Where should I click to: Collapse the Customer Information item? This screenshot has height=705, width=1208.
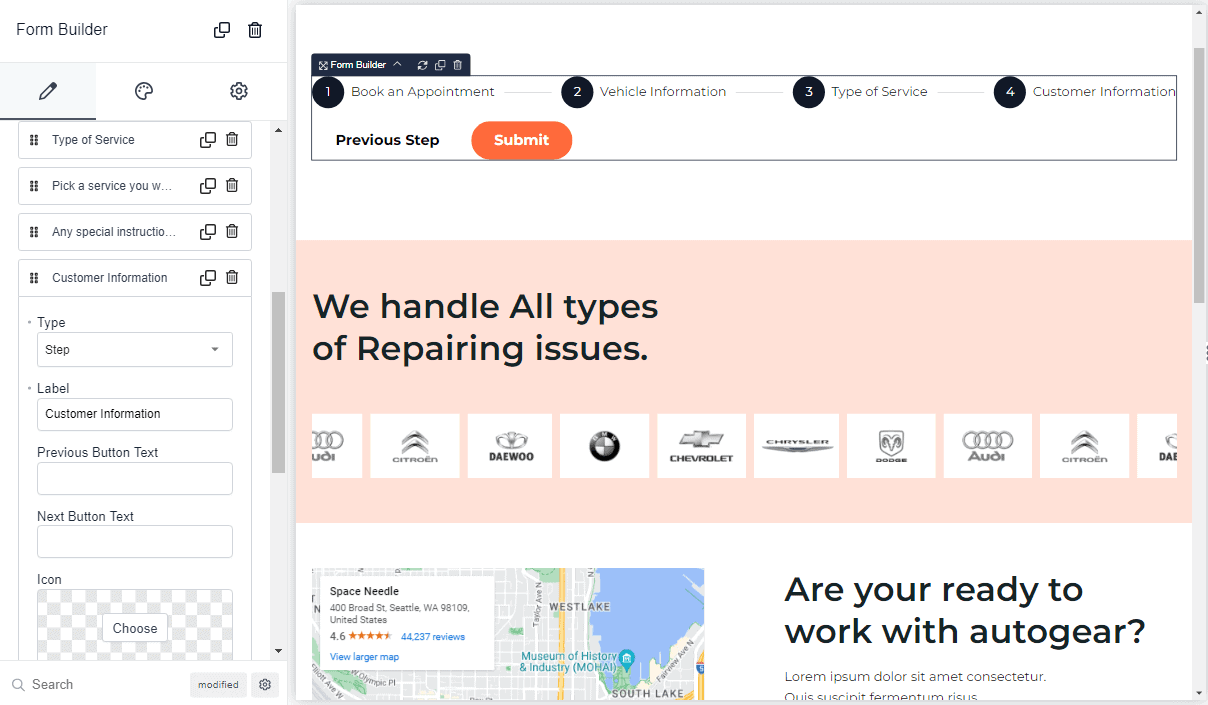pos(135,278)
